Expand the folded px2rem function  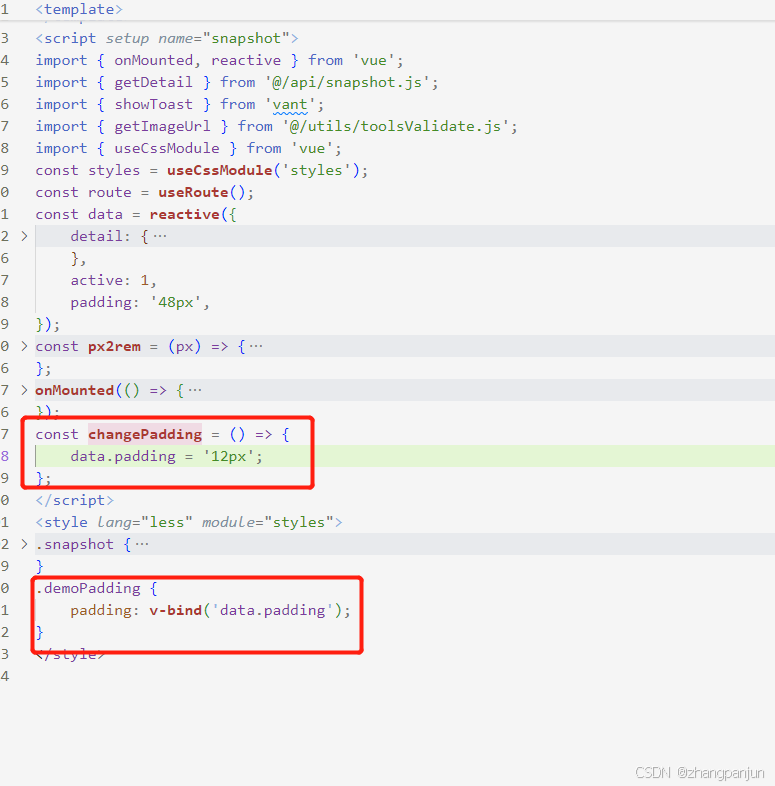tap(24, 346)
